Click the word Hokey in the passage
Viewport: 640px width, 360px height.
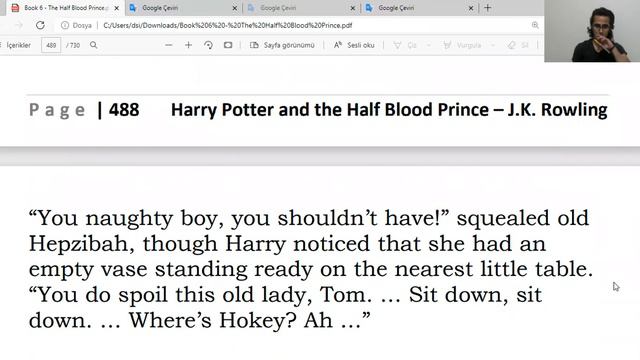(x=258, y=320)
